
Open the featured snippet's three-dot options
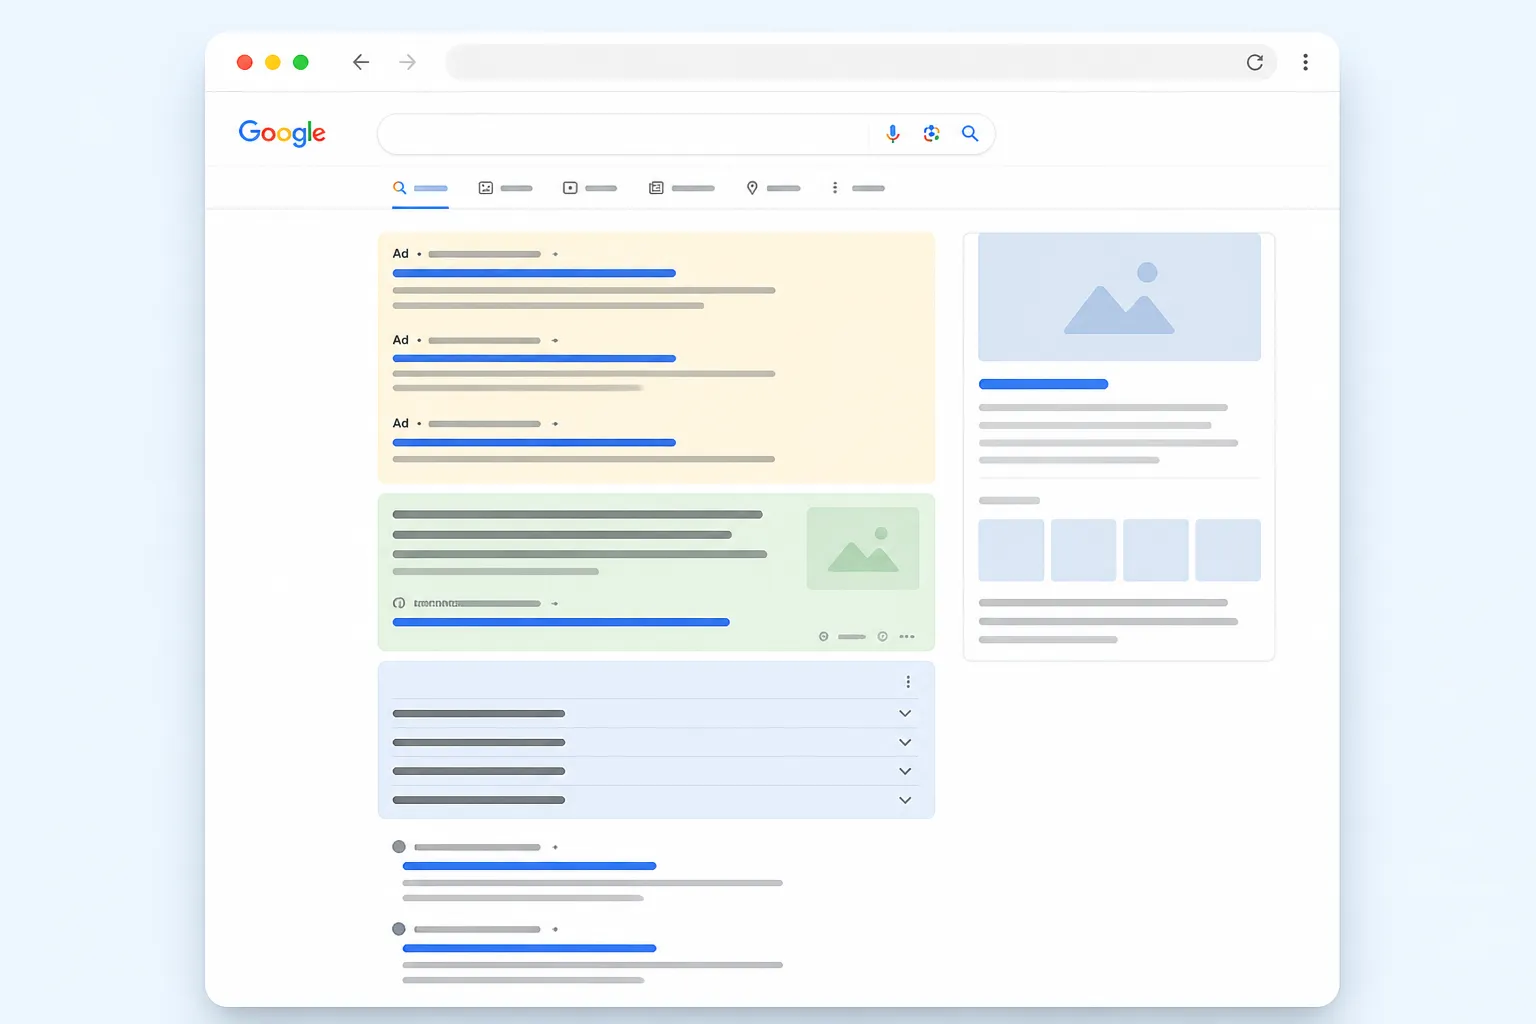(907, 637)
